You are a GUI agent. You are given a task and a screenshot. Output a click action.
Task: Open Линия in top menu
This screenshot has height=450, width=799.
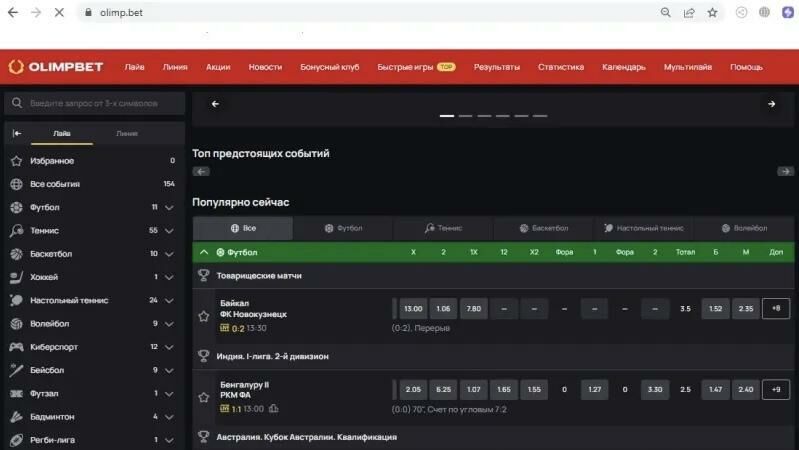(175, 67)
